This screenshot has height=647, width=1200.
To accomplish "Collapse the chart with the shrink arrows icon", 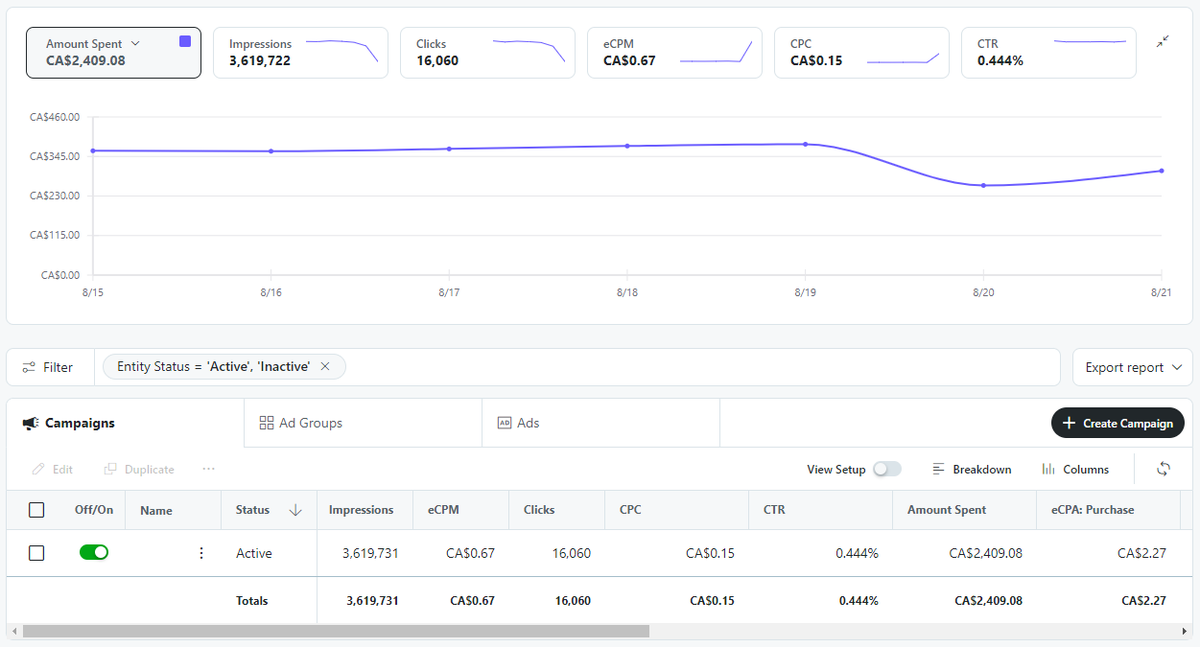I will (1162, 42).
